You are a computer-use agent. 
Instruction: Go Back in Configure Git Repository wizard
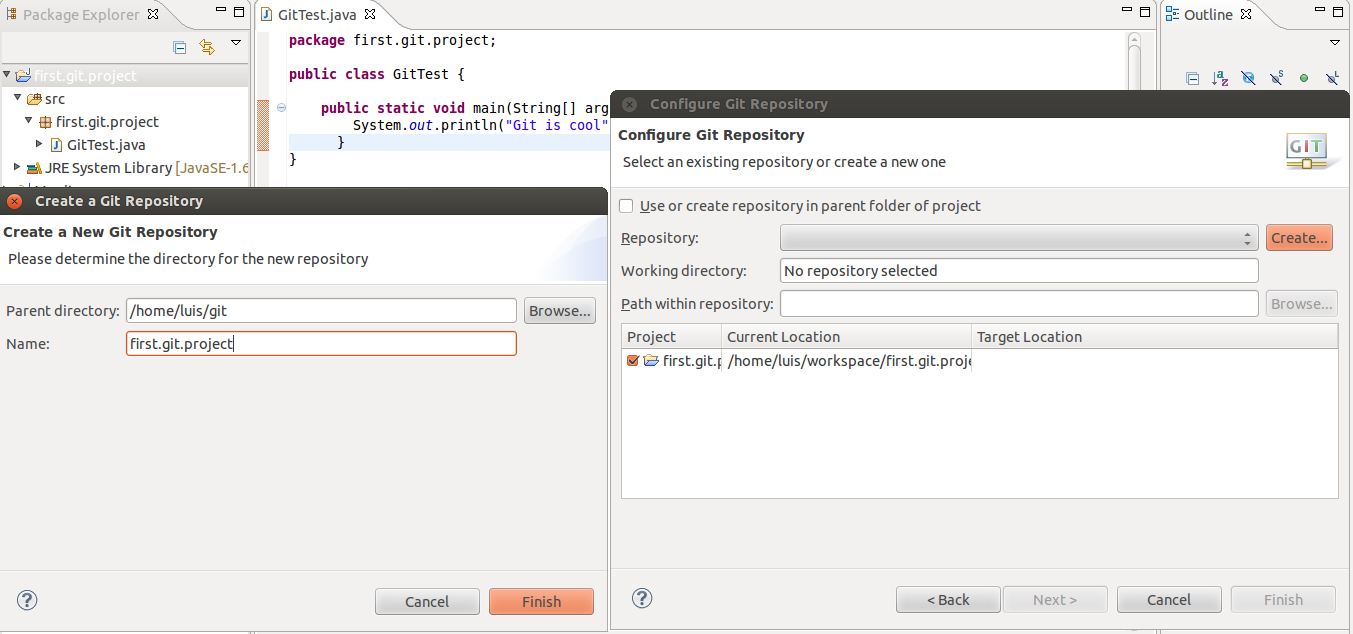coord(948,599)
